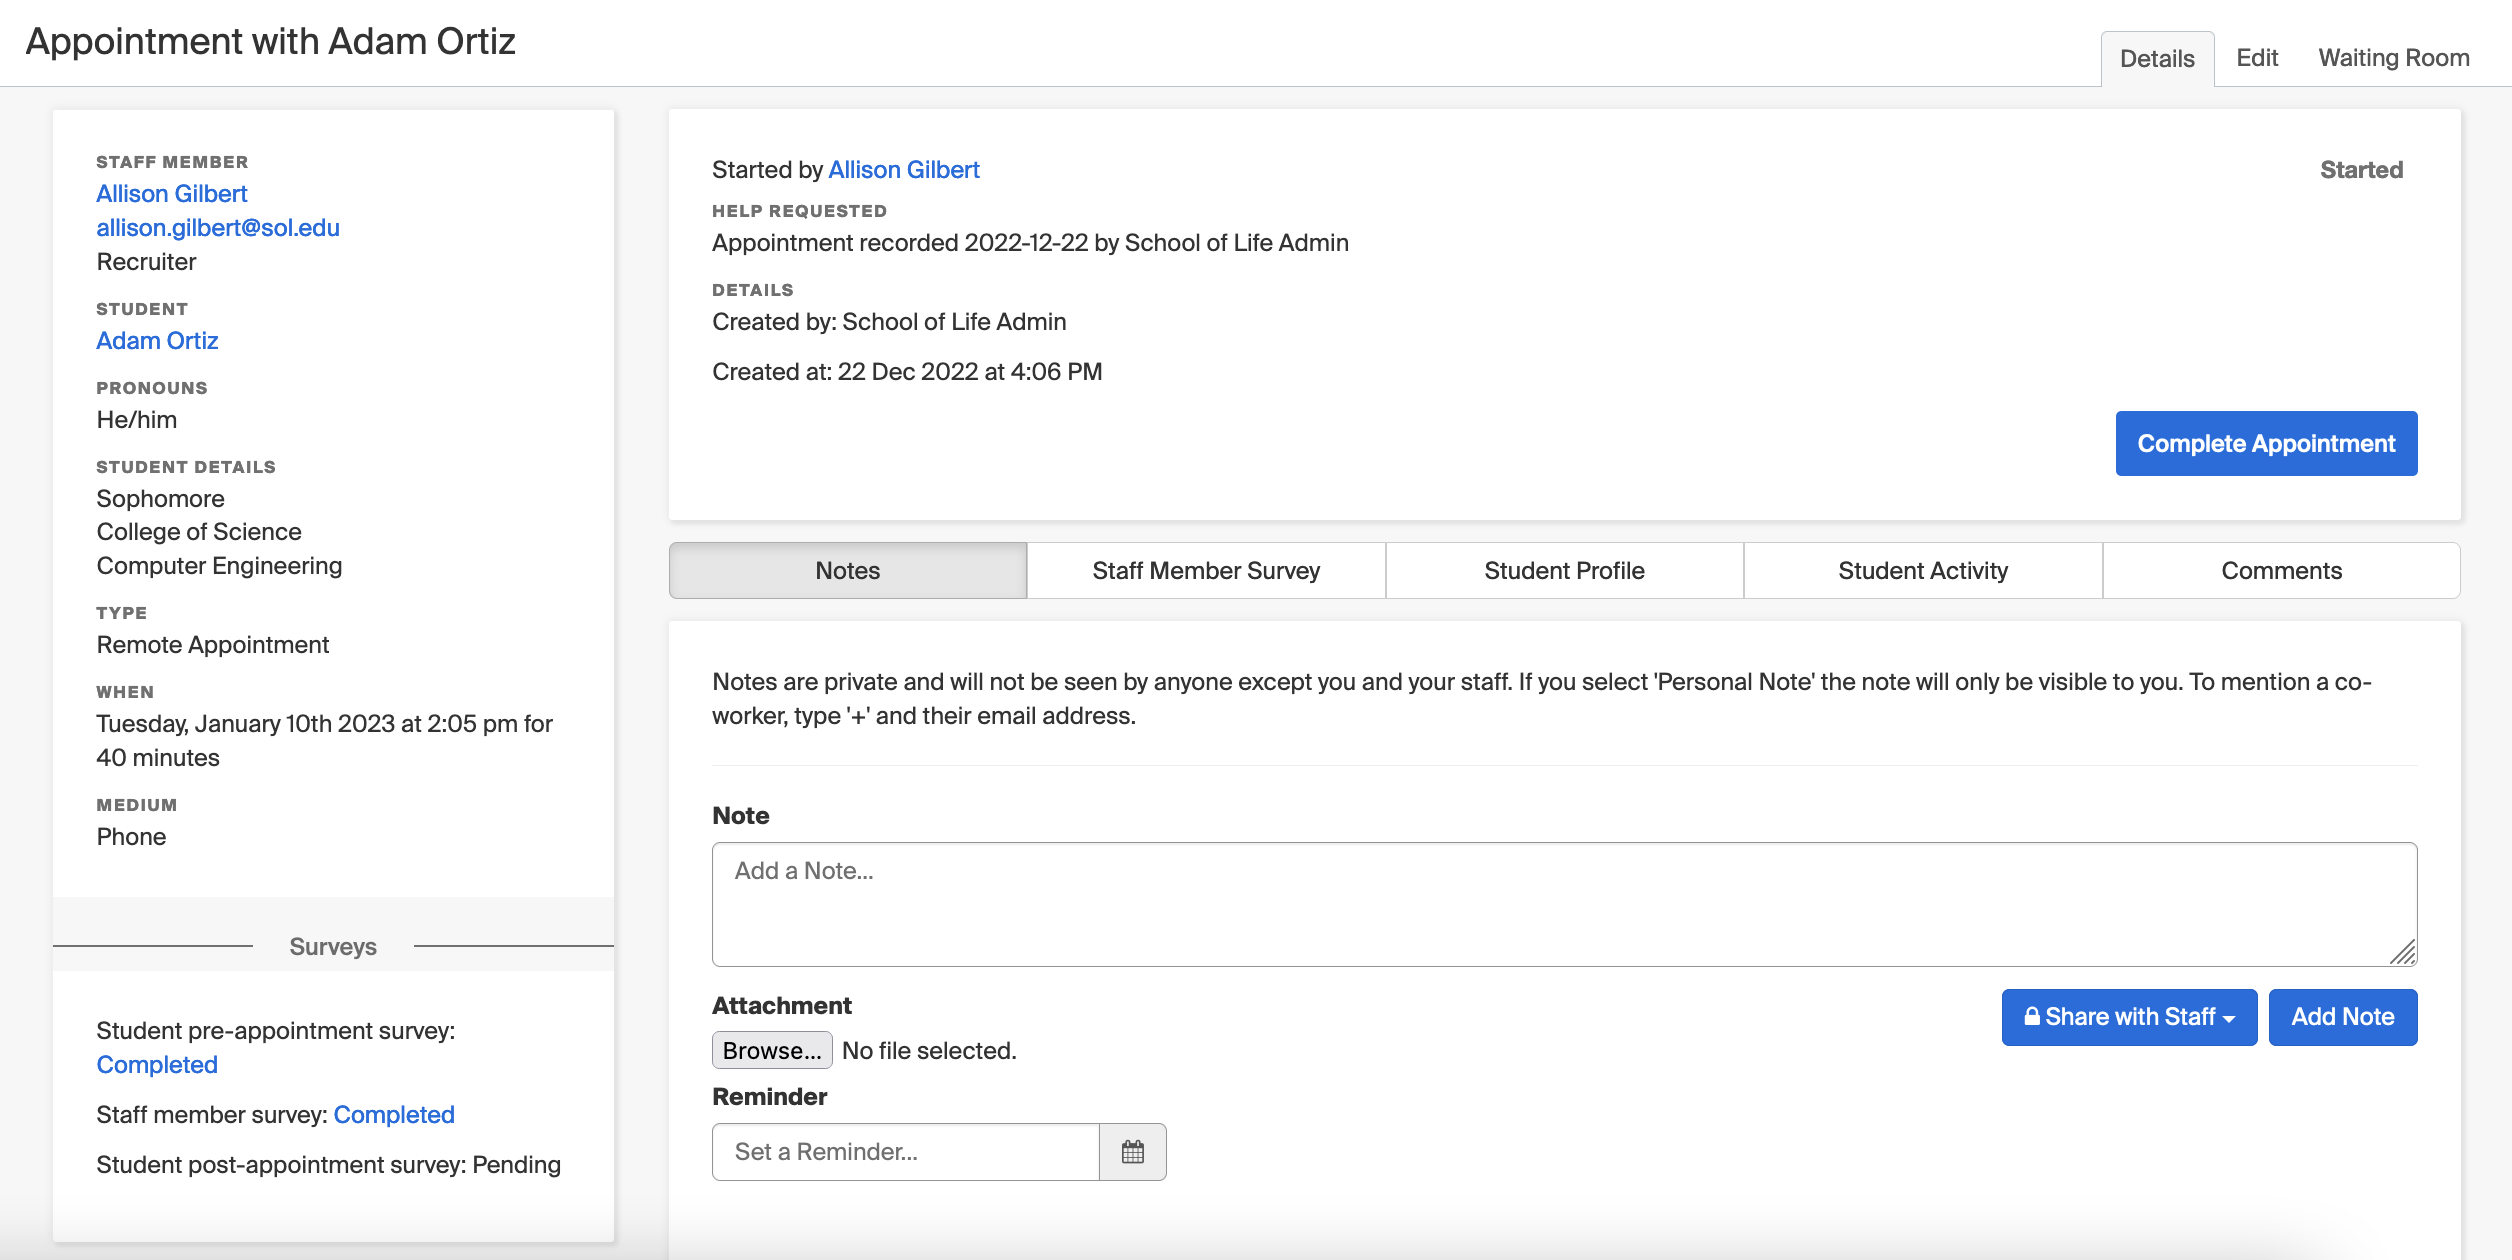Open student Adam Ortiz's profile link
The width and height of the screenshot is (2512, 1260).
157,340
